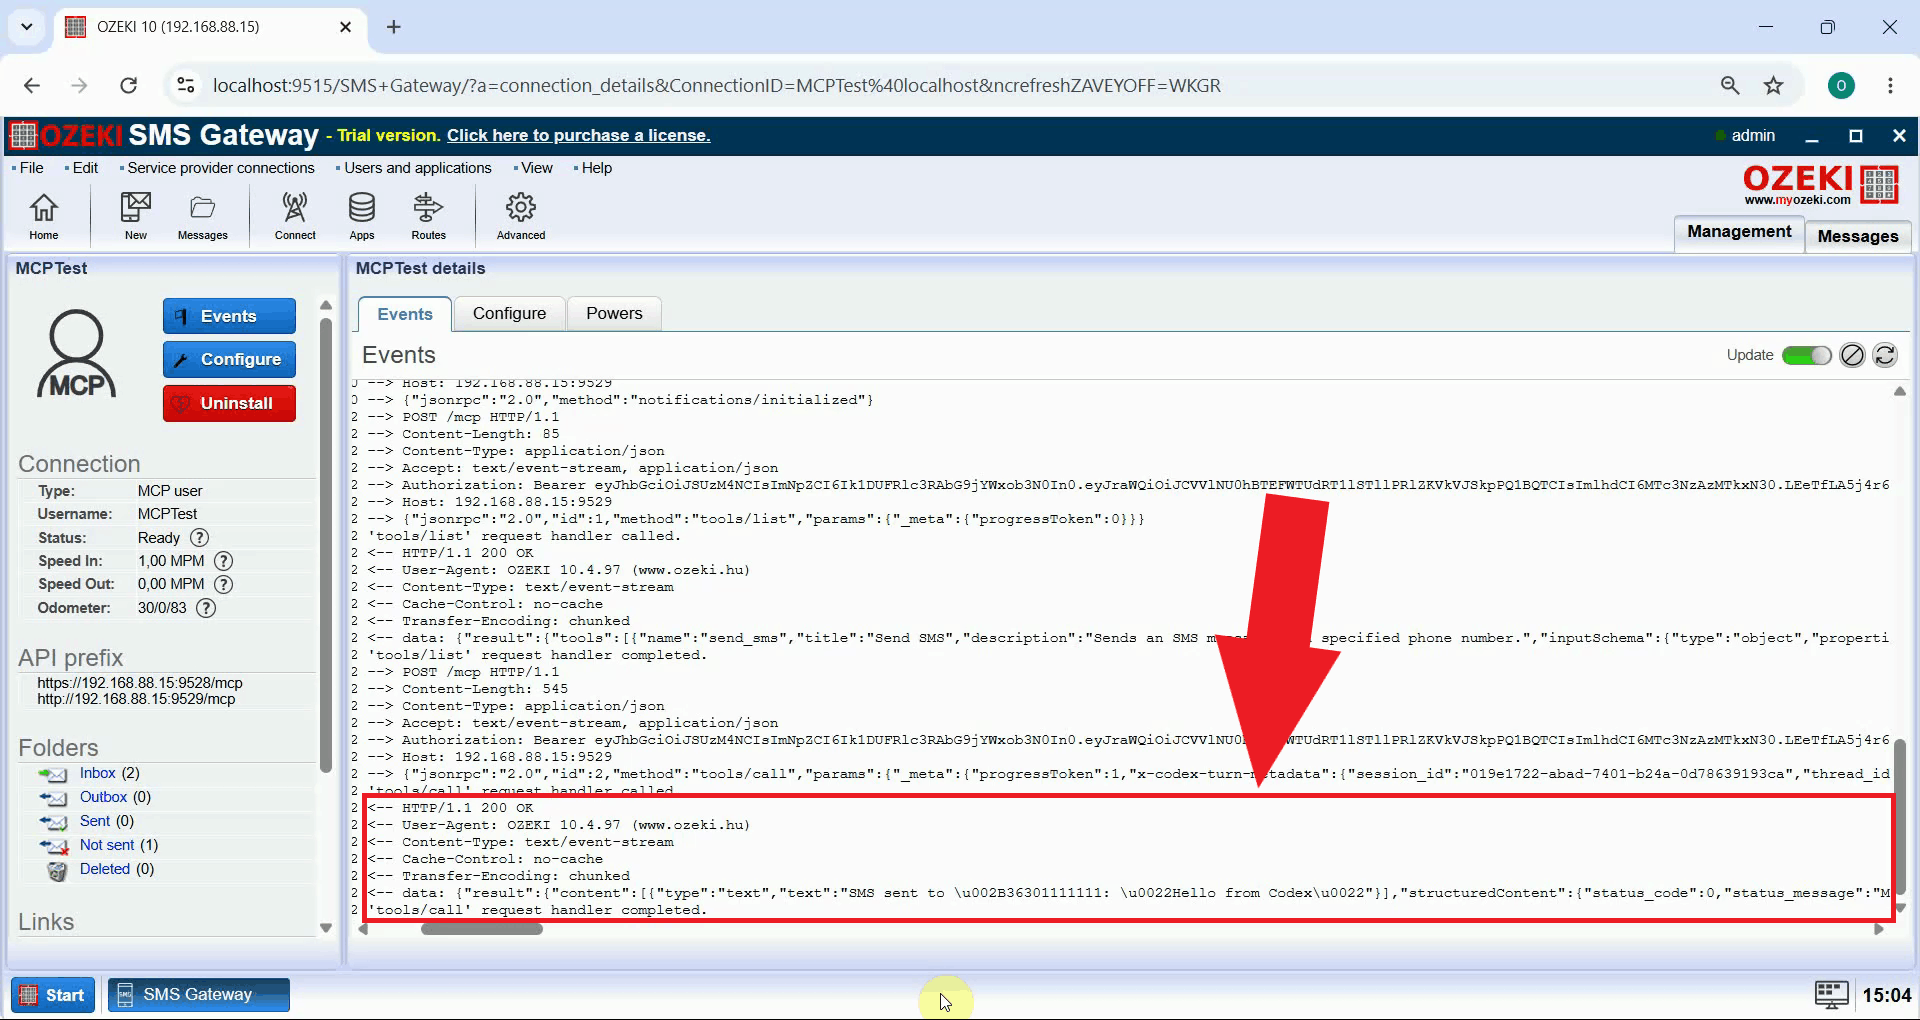Click the blue Configure button

(229, 359)
